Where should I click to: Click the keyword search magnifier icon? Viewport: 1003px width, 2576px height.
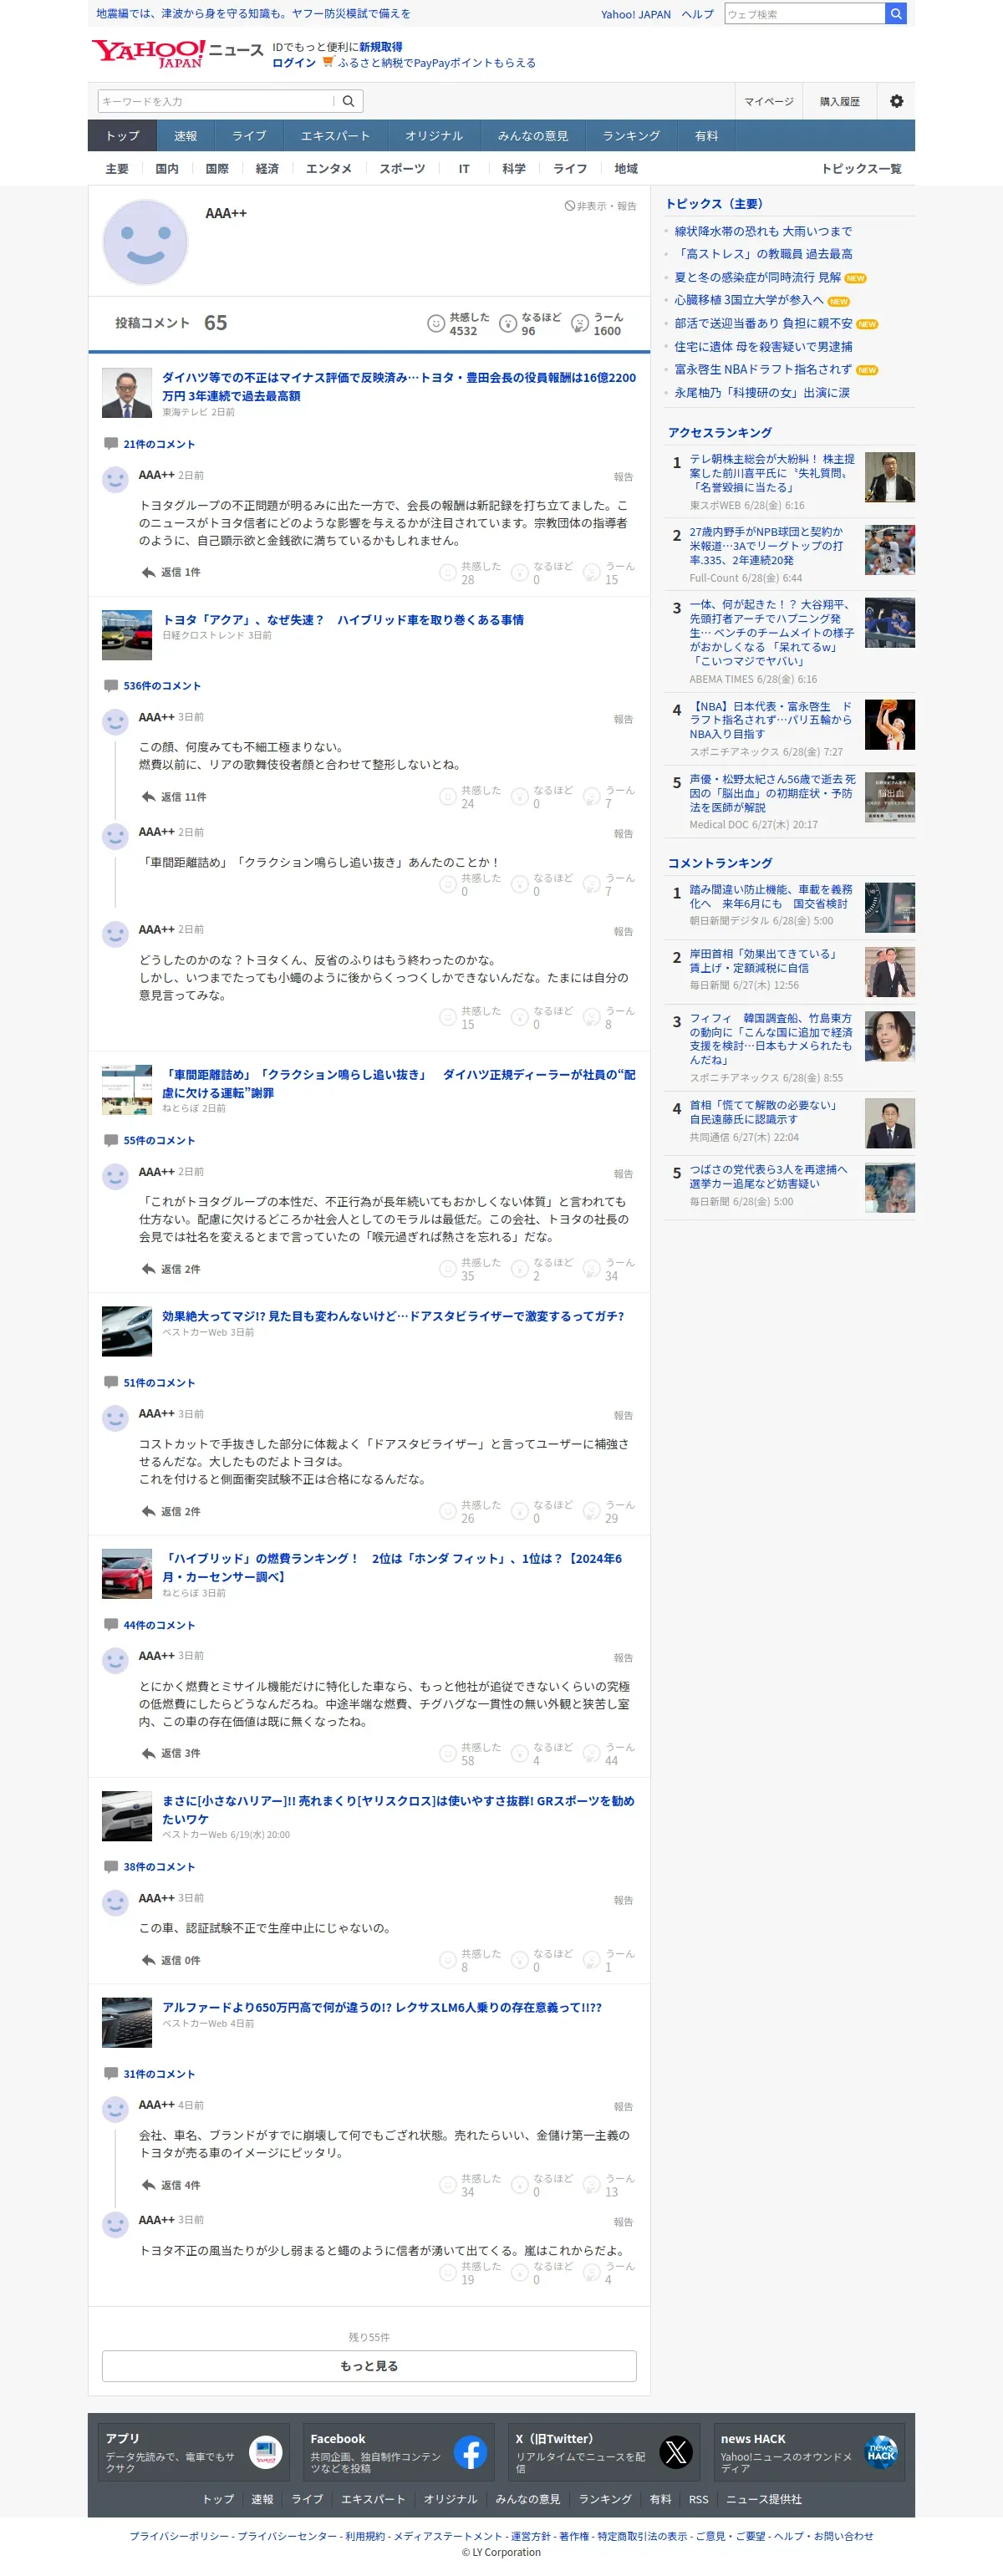[348, 101]
